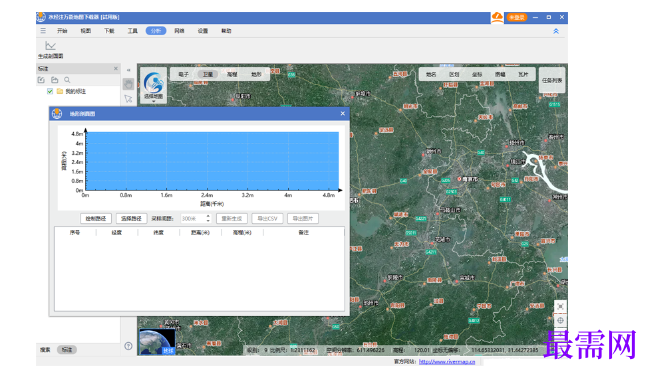Click the open folder icon in markers panel
This screenshot has height=376, width=655.
click(54, 80)
